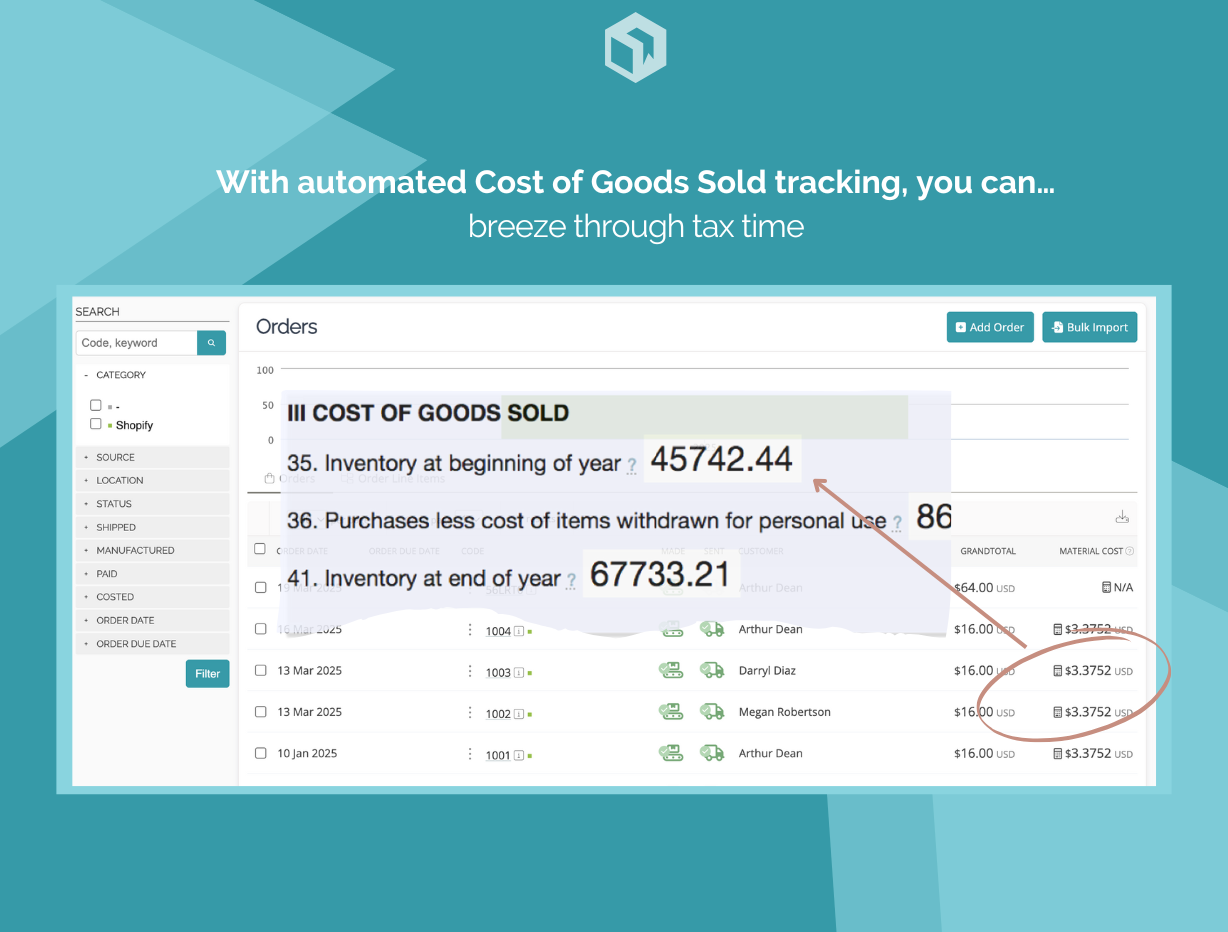This screenshot has height=932, width=1228.
Task: Click calculator icon in the 10 Jan 2025 row
Action: (1058, 754)
